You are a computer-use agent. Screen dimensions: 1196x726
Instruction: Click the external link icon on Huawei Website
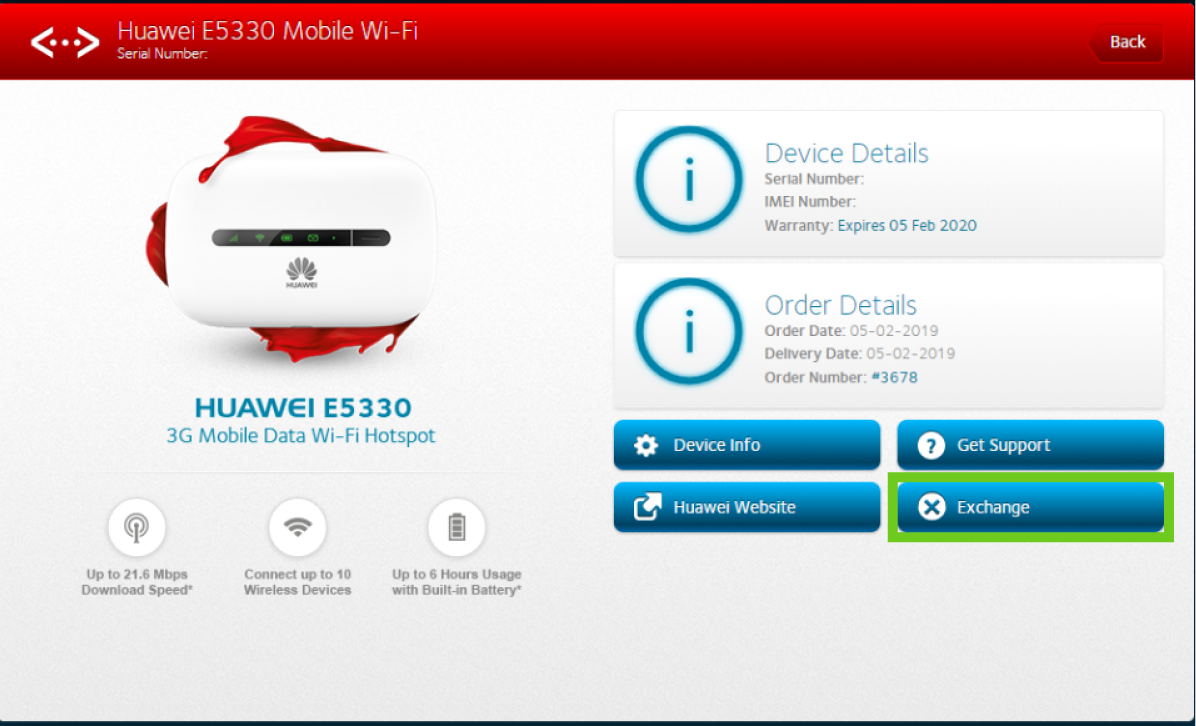pyautogui.click(x=647, y=507)
